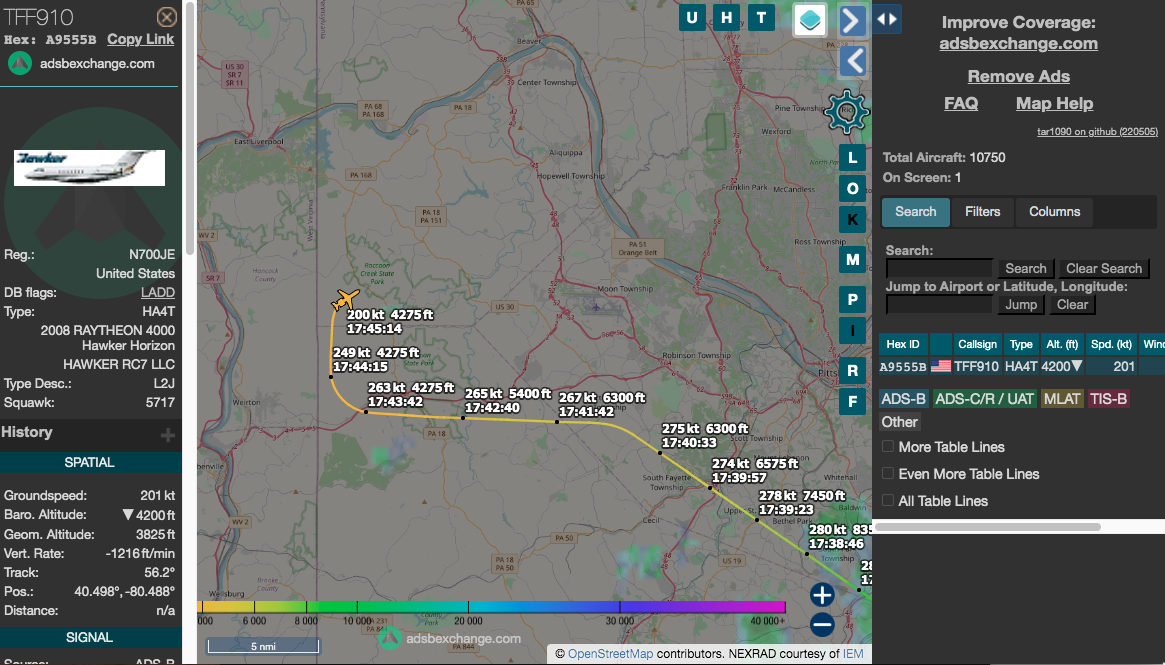The height and width of the screenshot is (665, 1165).
Task: Zoom out on the map
Action: pos(822,625)
